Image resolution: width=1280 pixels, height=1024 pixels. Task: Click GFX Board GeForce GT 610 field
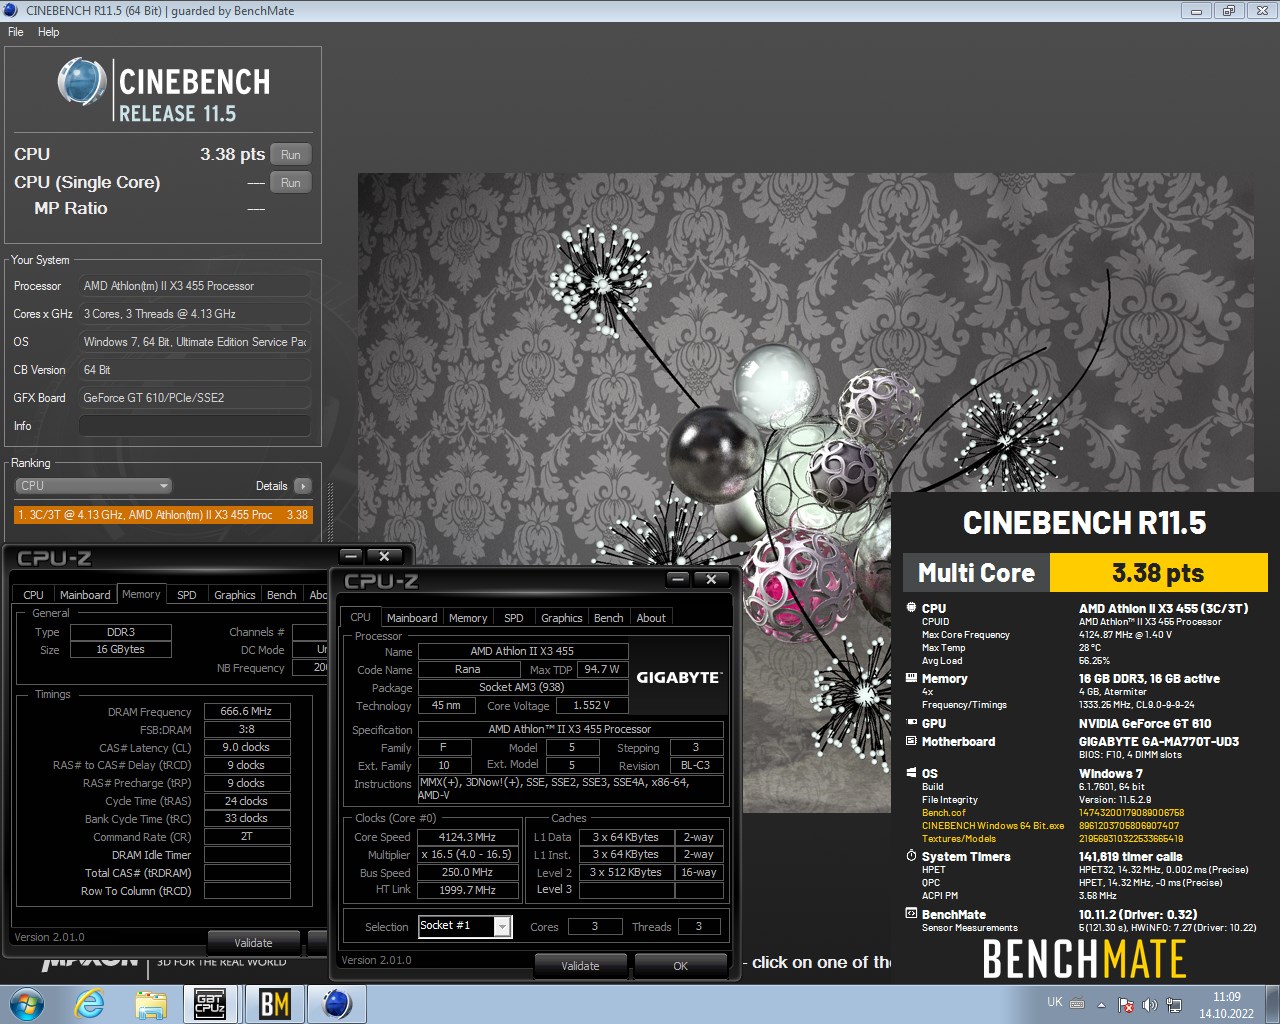195,398
